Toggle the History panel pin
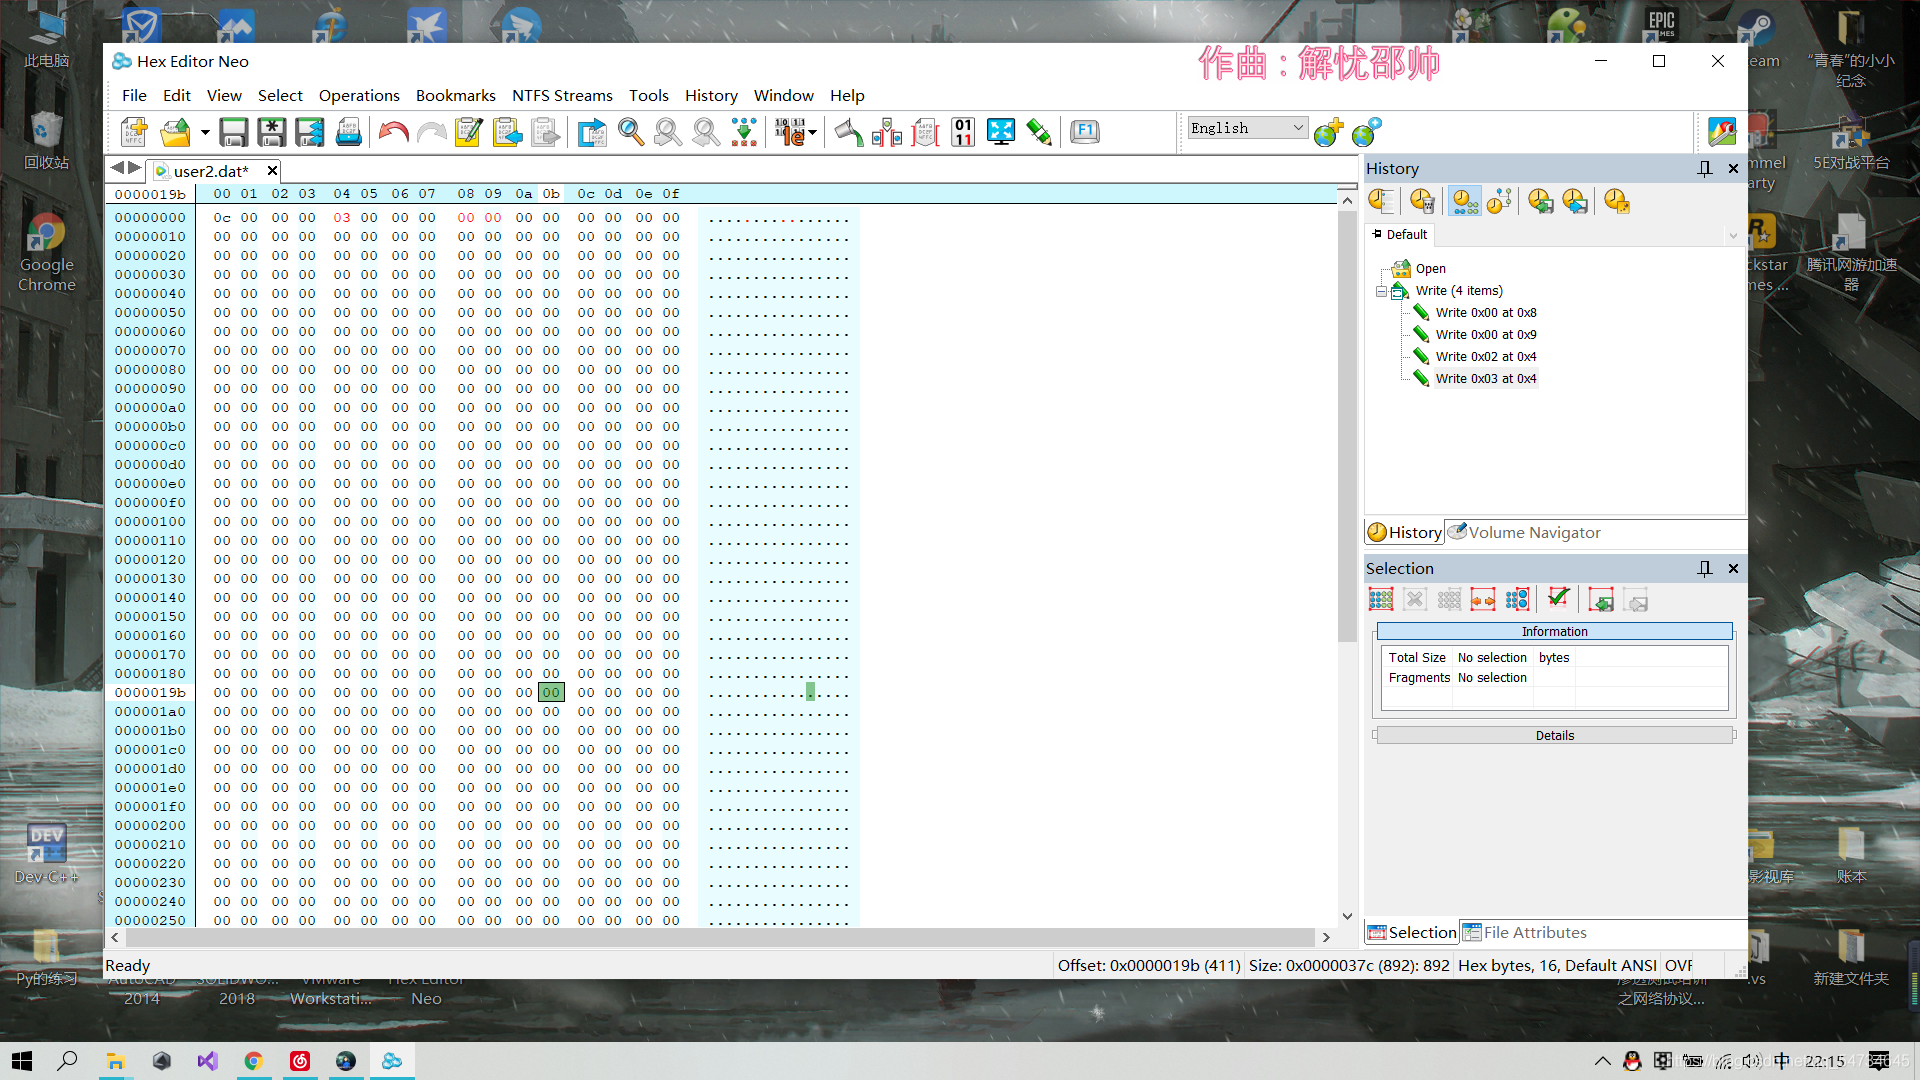Screen dimensions: 1920x1080 tap(1705, 168)
